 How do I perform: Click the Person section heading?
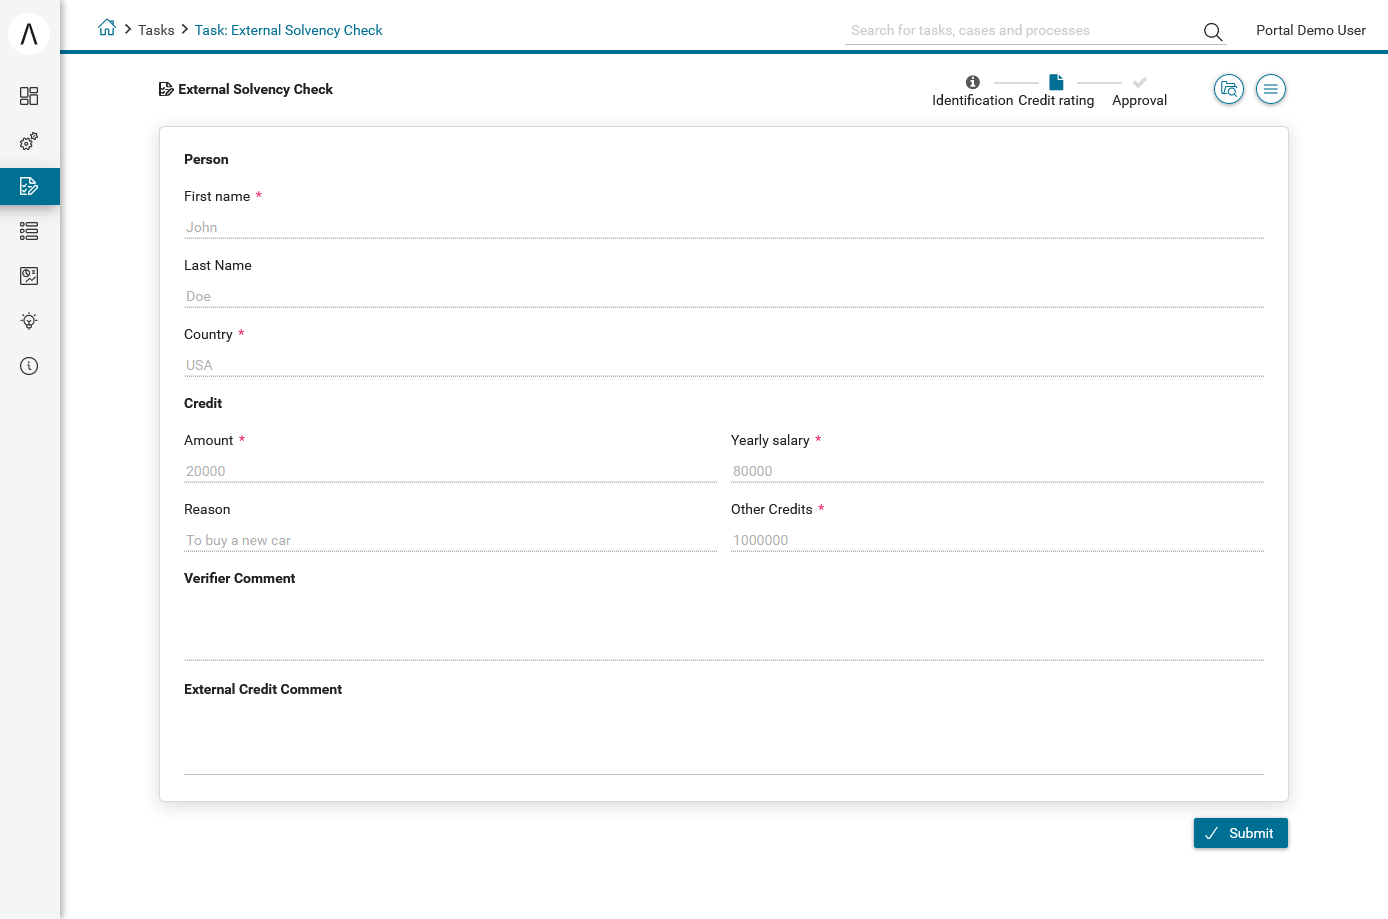206,159
